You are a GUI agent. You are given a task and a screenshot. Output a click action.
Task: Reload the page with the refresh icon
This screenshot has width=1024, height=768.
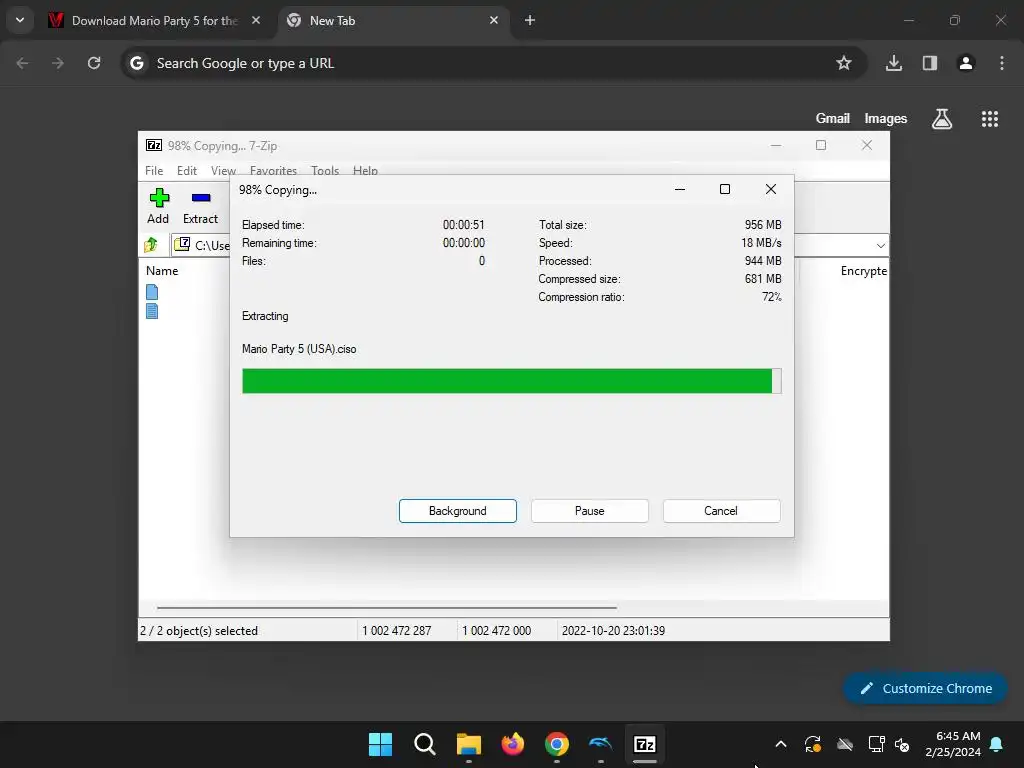tap(94, 63)
